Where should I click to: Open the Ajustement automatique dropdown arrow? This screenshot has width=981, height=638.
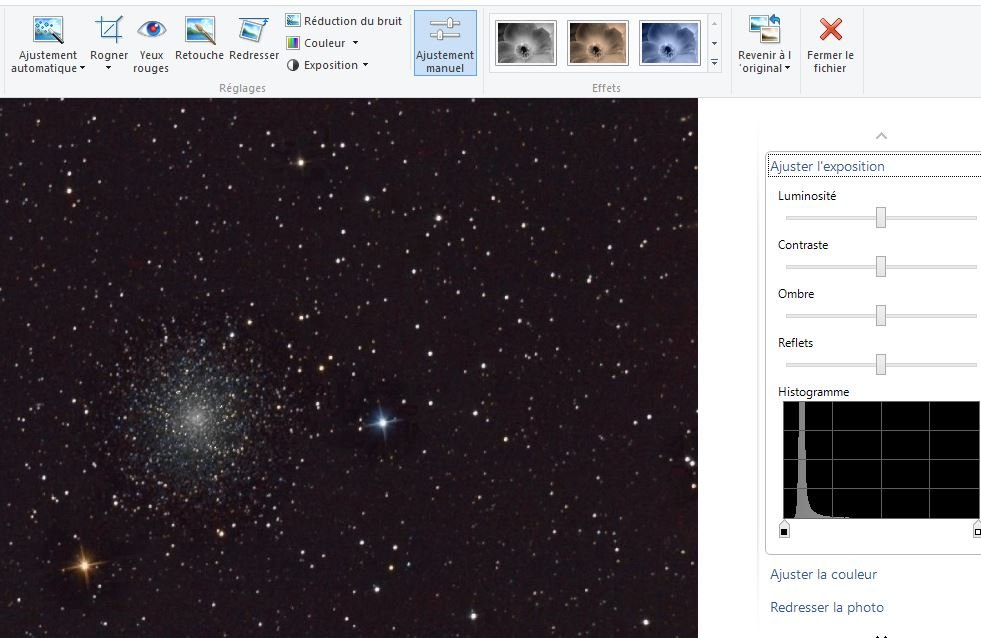(83, 68)
